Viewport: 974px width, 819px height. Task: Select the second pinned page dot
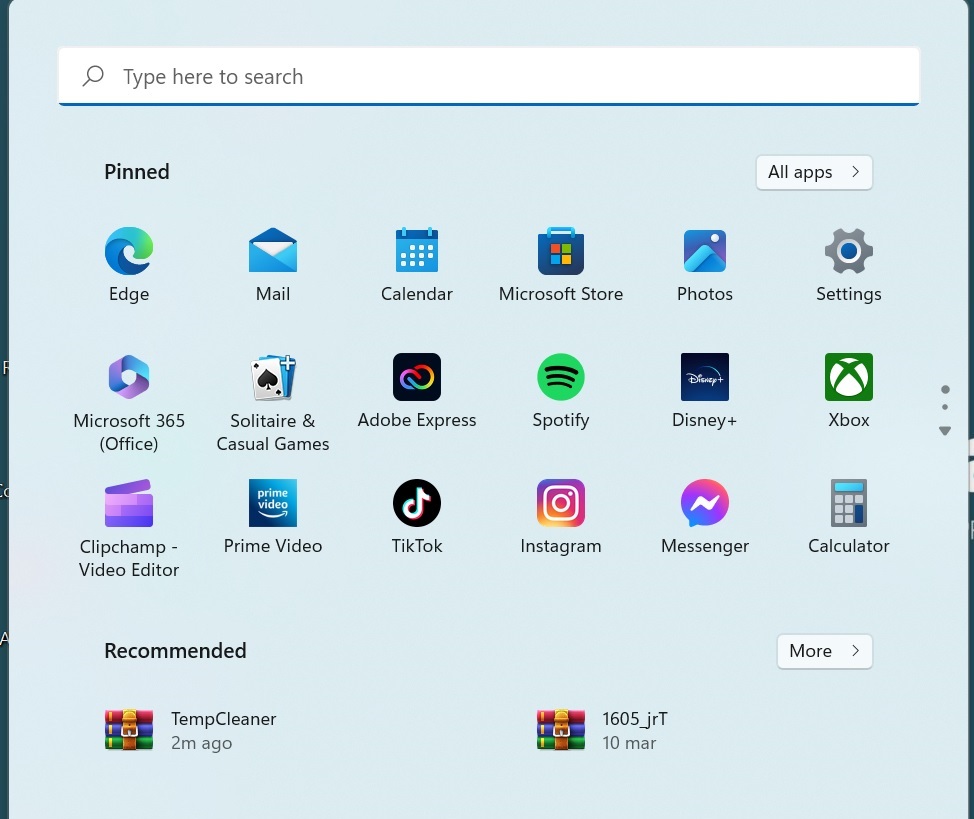[945, 407]
